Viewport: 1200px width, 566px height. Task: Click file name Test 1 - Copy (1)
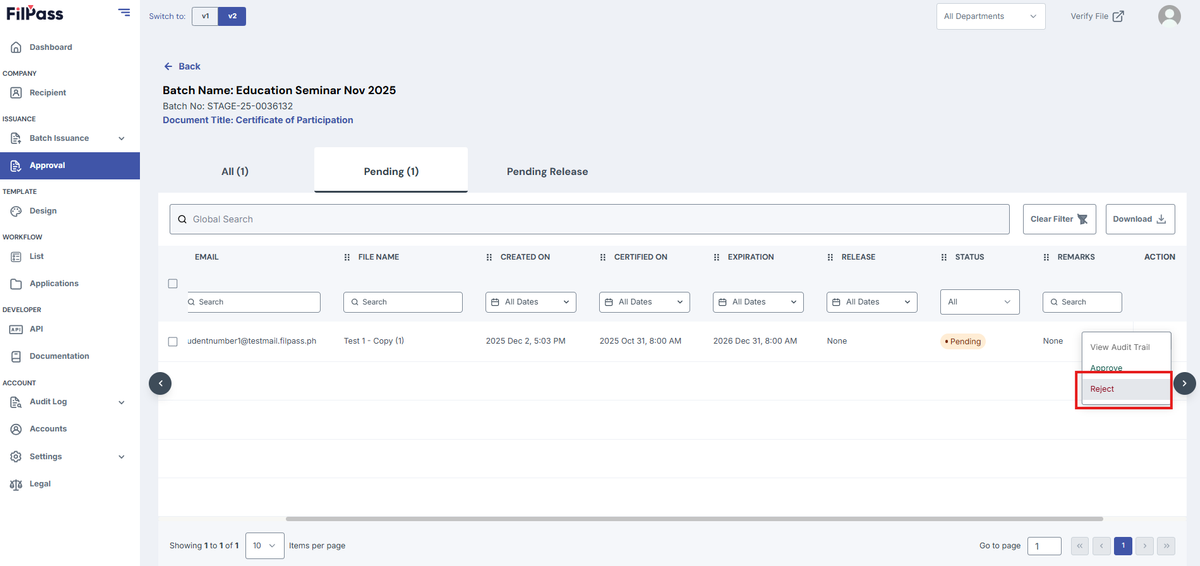pos(374,341)
